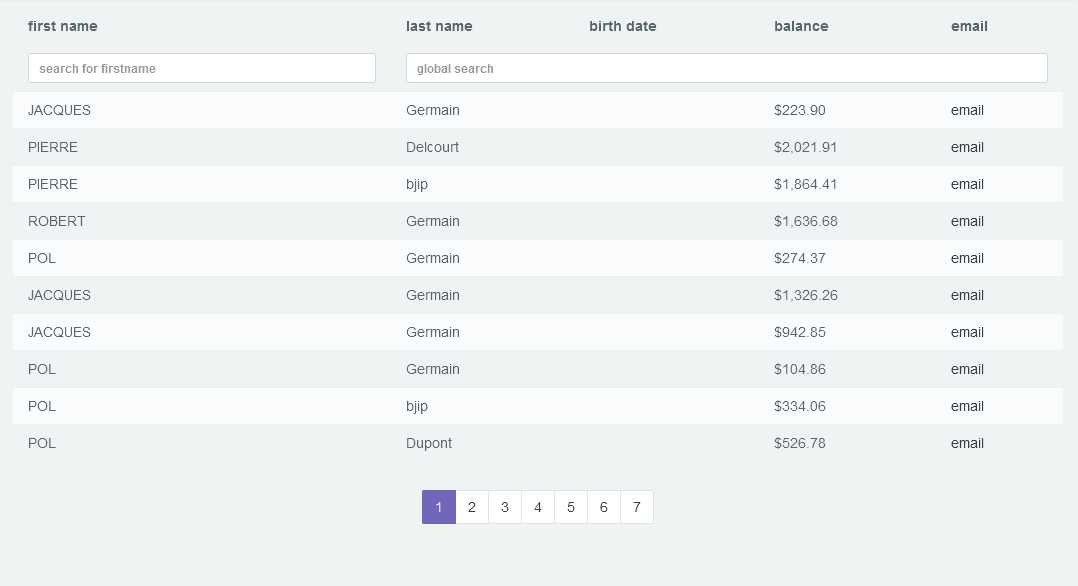The height and width of the screenshot is (586, 1078).
Task: Click the birth date column header
Action: pos(623,26)
